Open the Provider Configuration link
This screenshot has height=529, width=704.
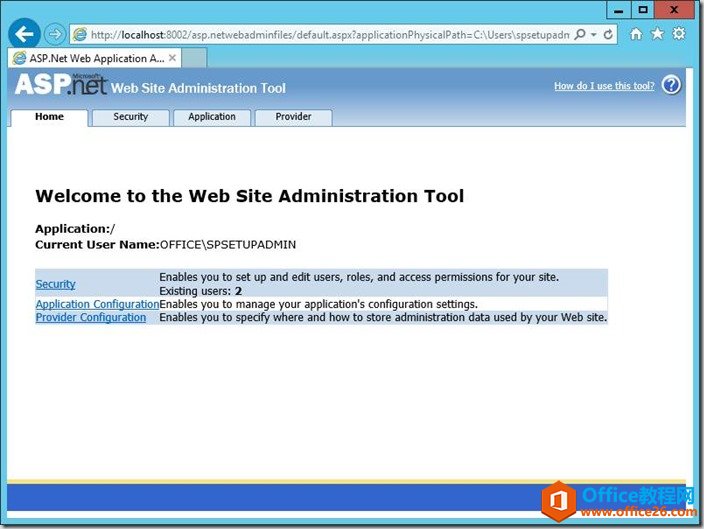(x=91, y=317)
